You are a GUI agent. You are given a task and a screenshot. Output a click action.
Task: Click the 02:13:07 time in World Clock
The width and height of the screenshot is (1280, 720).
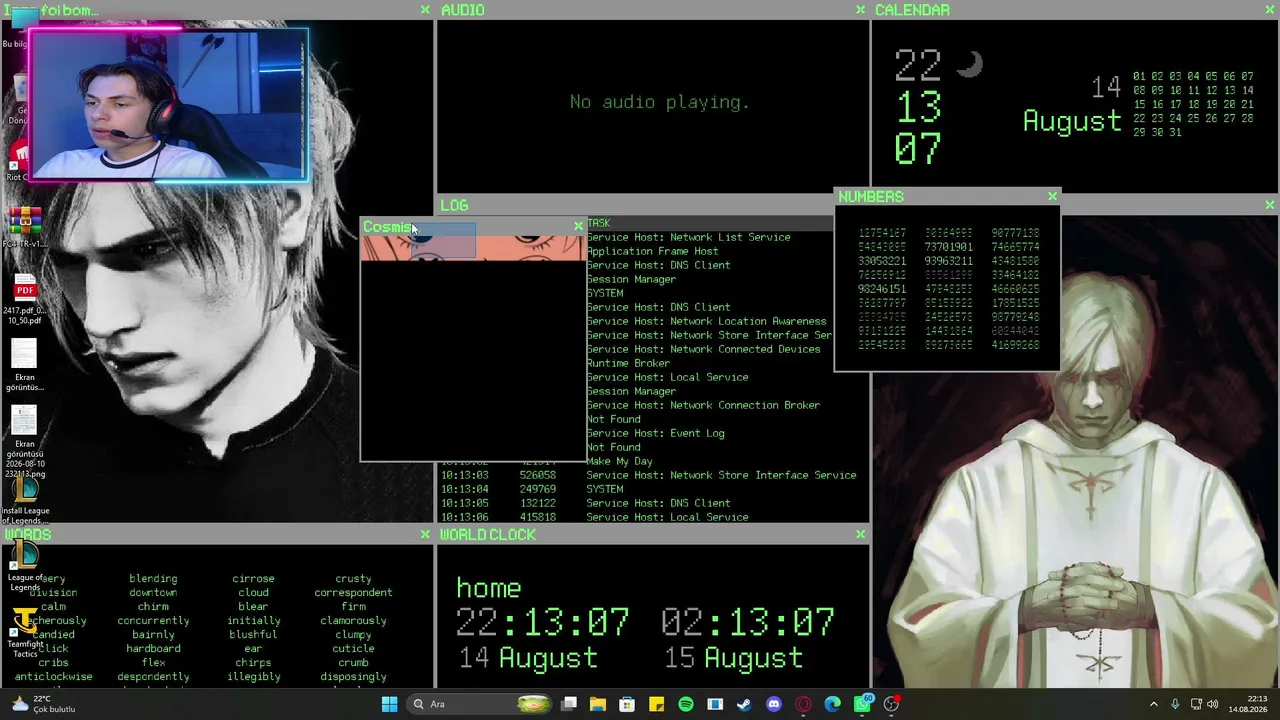pyautogui.click(x=748, y=623)
